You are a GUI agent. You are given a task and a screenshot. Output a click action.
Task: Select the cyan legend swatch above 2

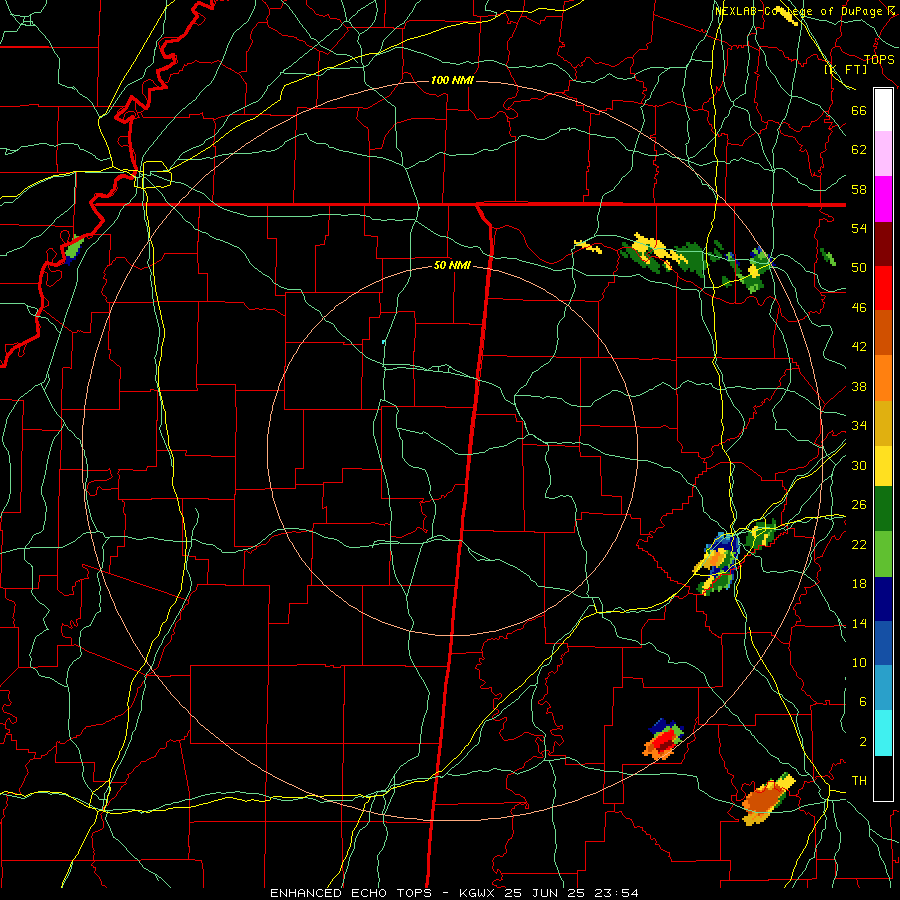pyautogui.click(x=883, y=733)
